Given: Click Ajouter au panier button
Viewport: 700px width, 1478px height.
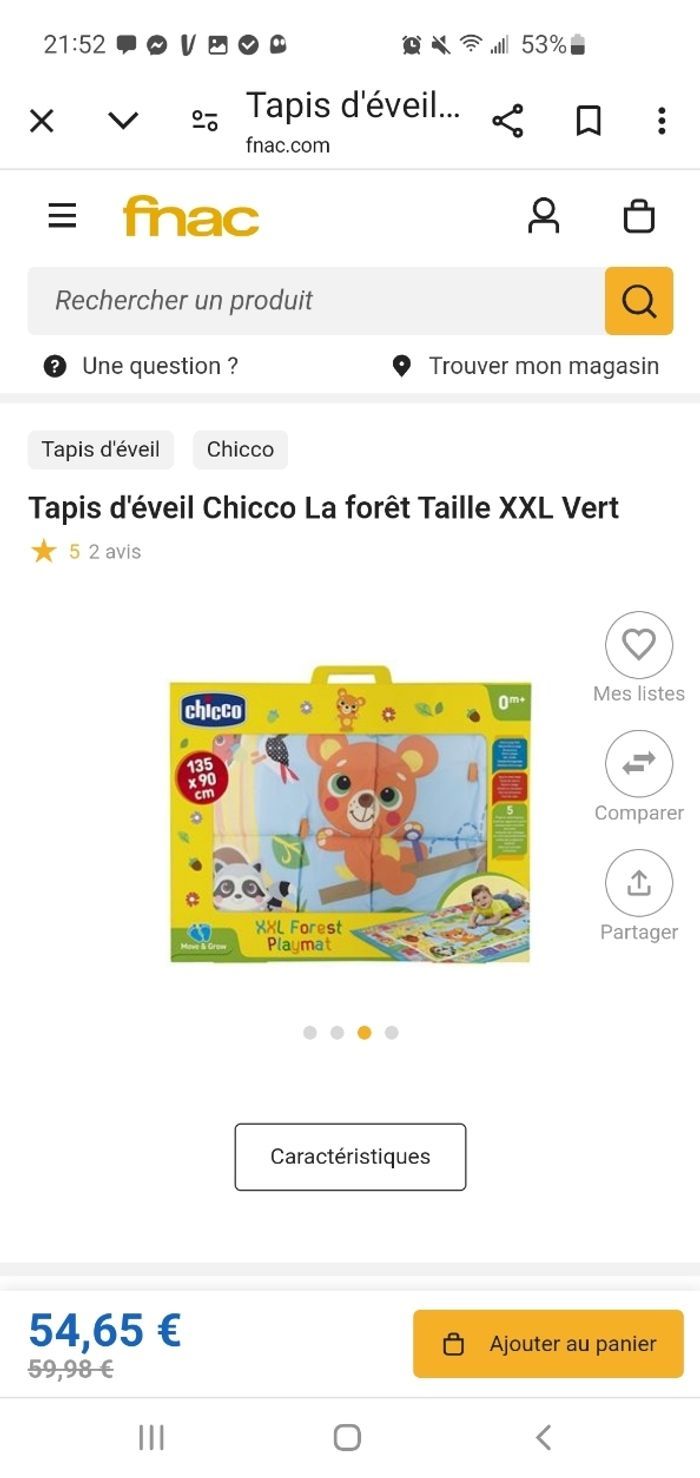Looking at the screenshot, I should (x=548, y=1344).
